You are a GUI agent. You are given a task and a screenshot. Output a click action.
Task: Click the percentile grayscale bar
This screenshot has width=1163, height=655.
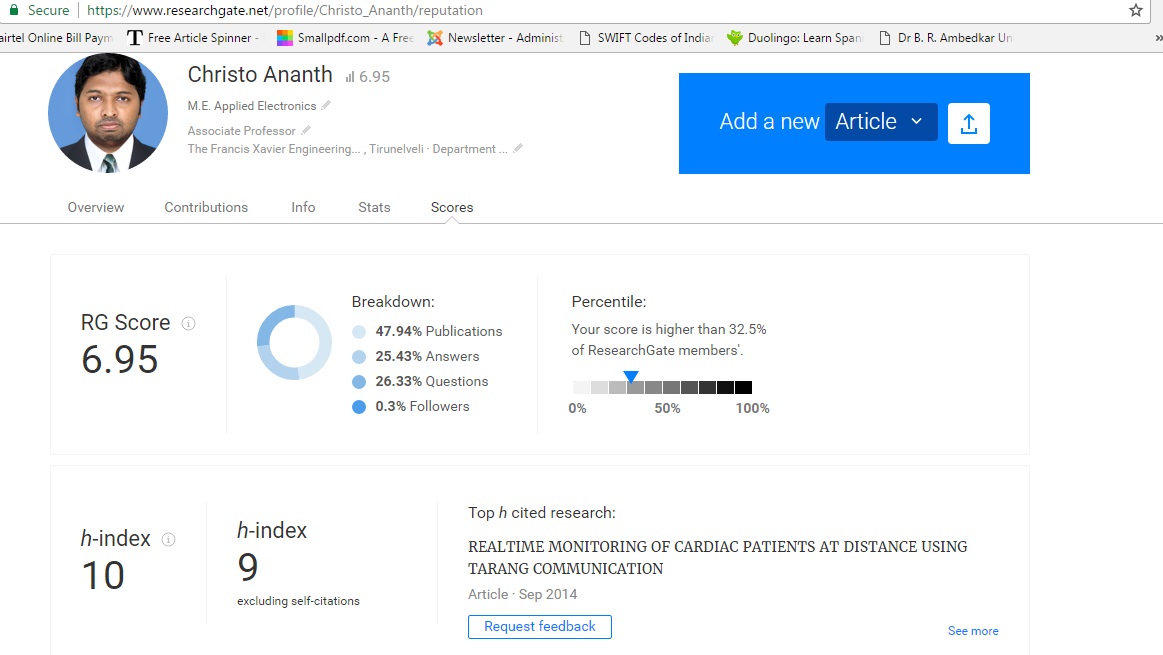[662, 387]
